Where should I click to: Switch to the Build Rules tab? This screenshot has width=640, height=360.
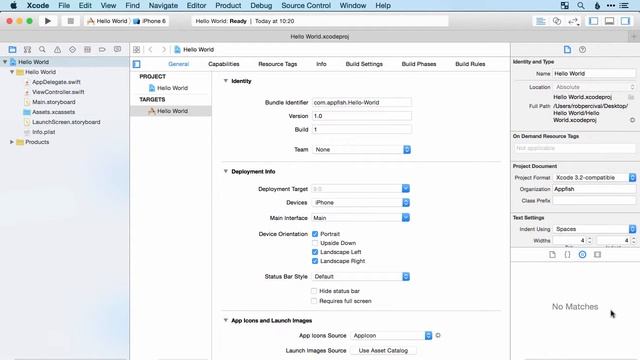click(x=470, y=64)
